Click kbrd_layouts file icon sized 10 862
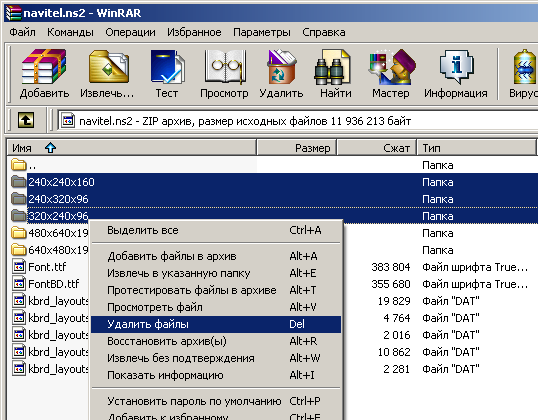This screenshot has height=420, width=538. [19, 352]
